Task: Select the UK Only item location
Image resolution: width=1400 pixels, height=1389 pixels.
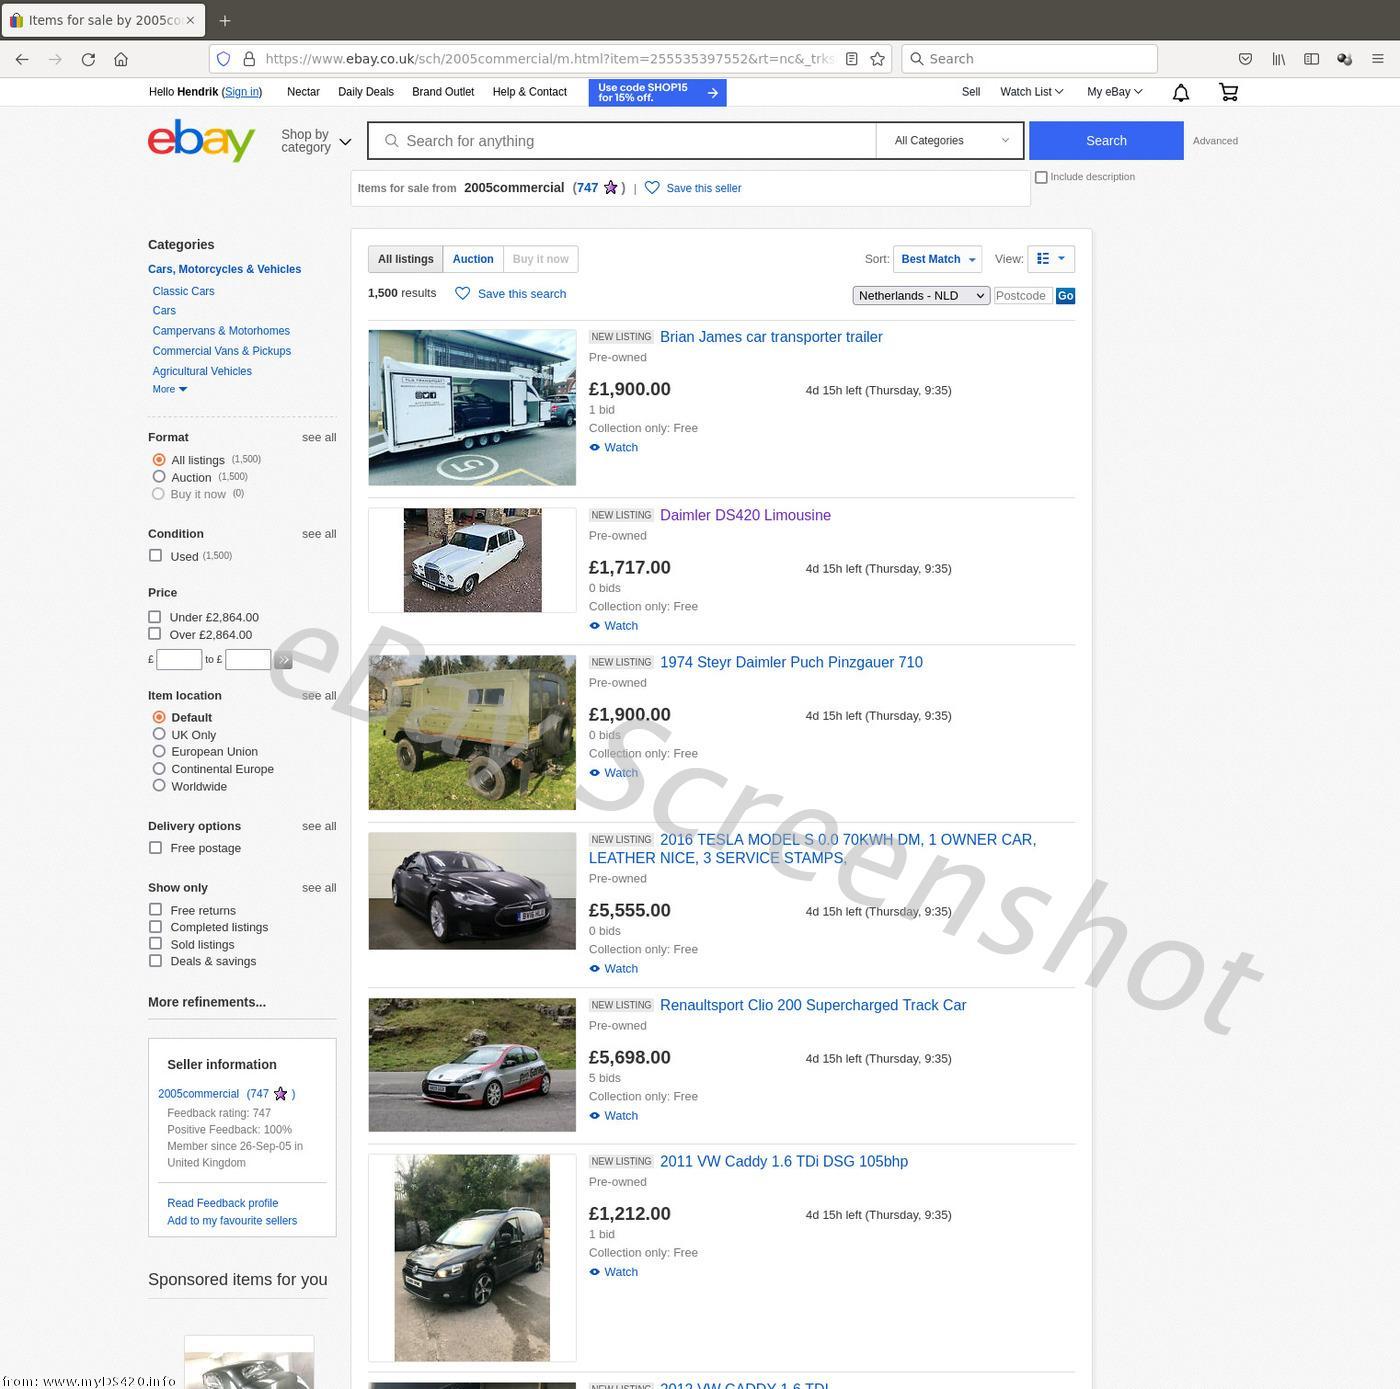Action: (x=159, y=735)
